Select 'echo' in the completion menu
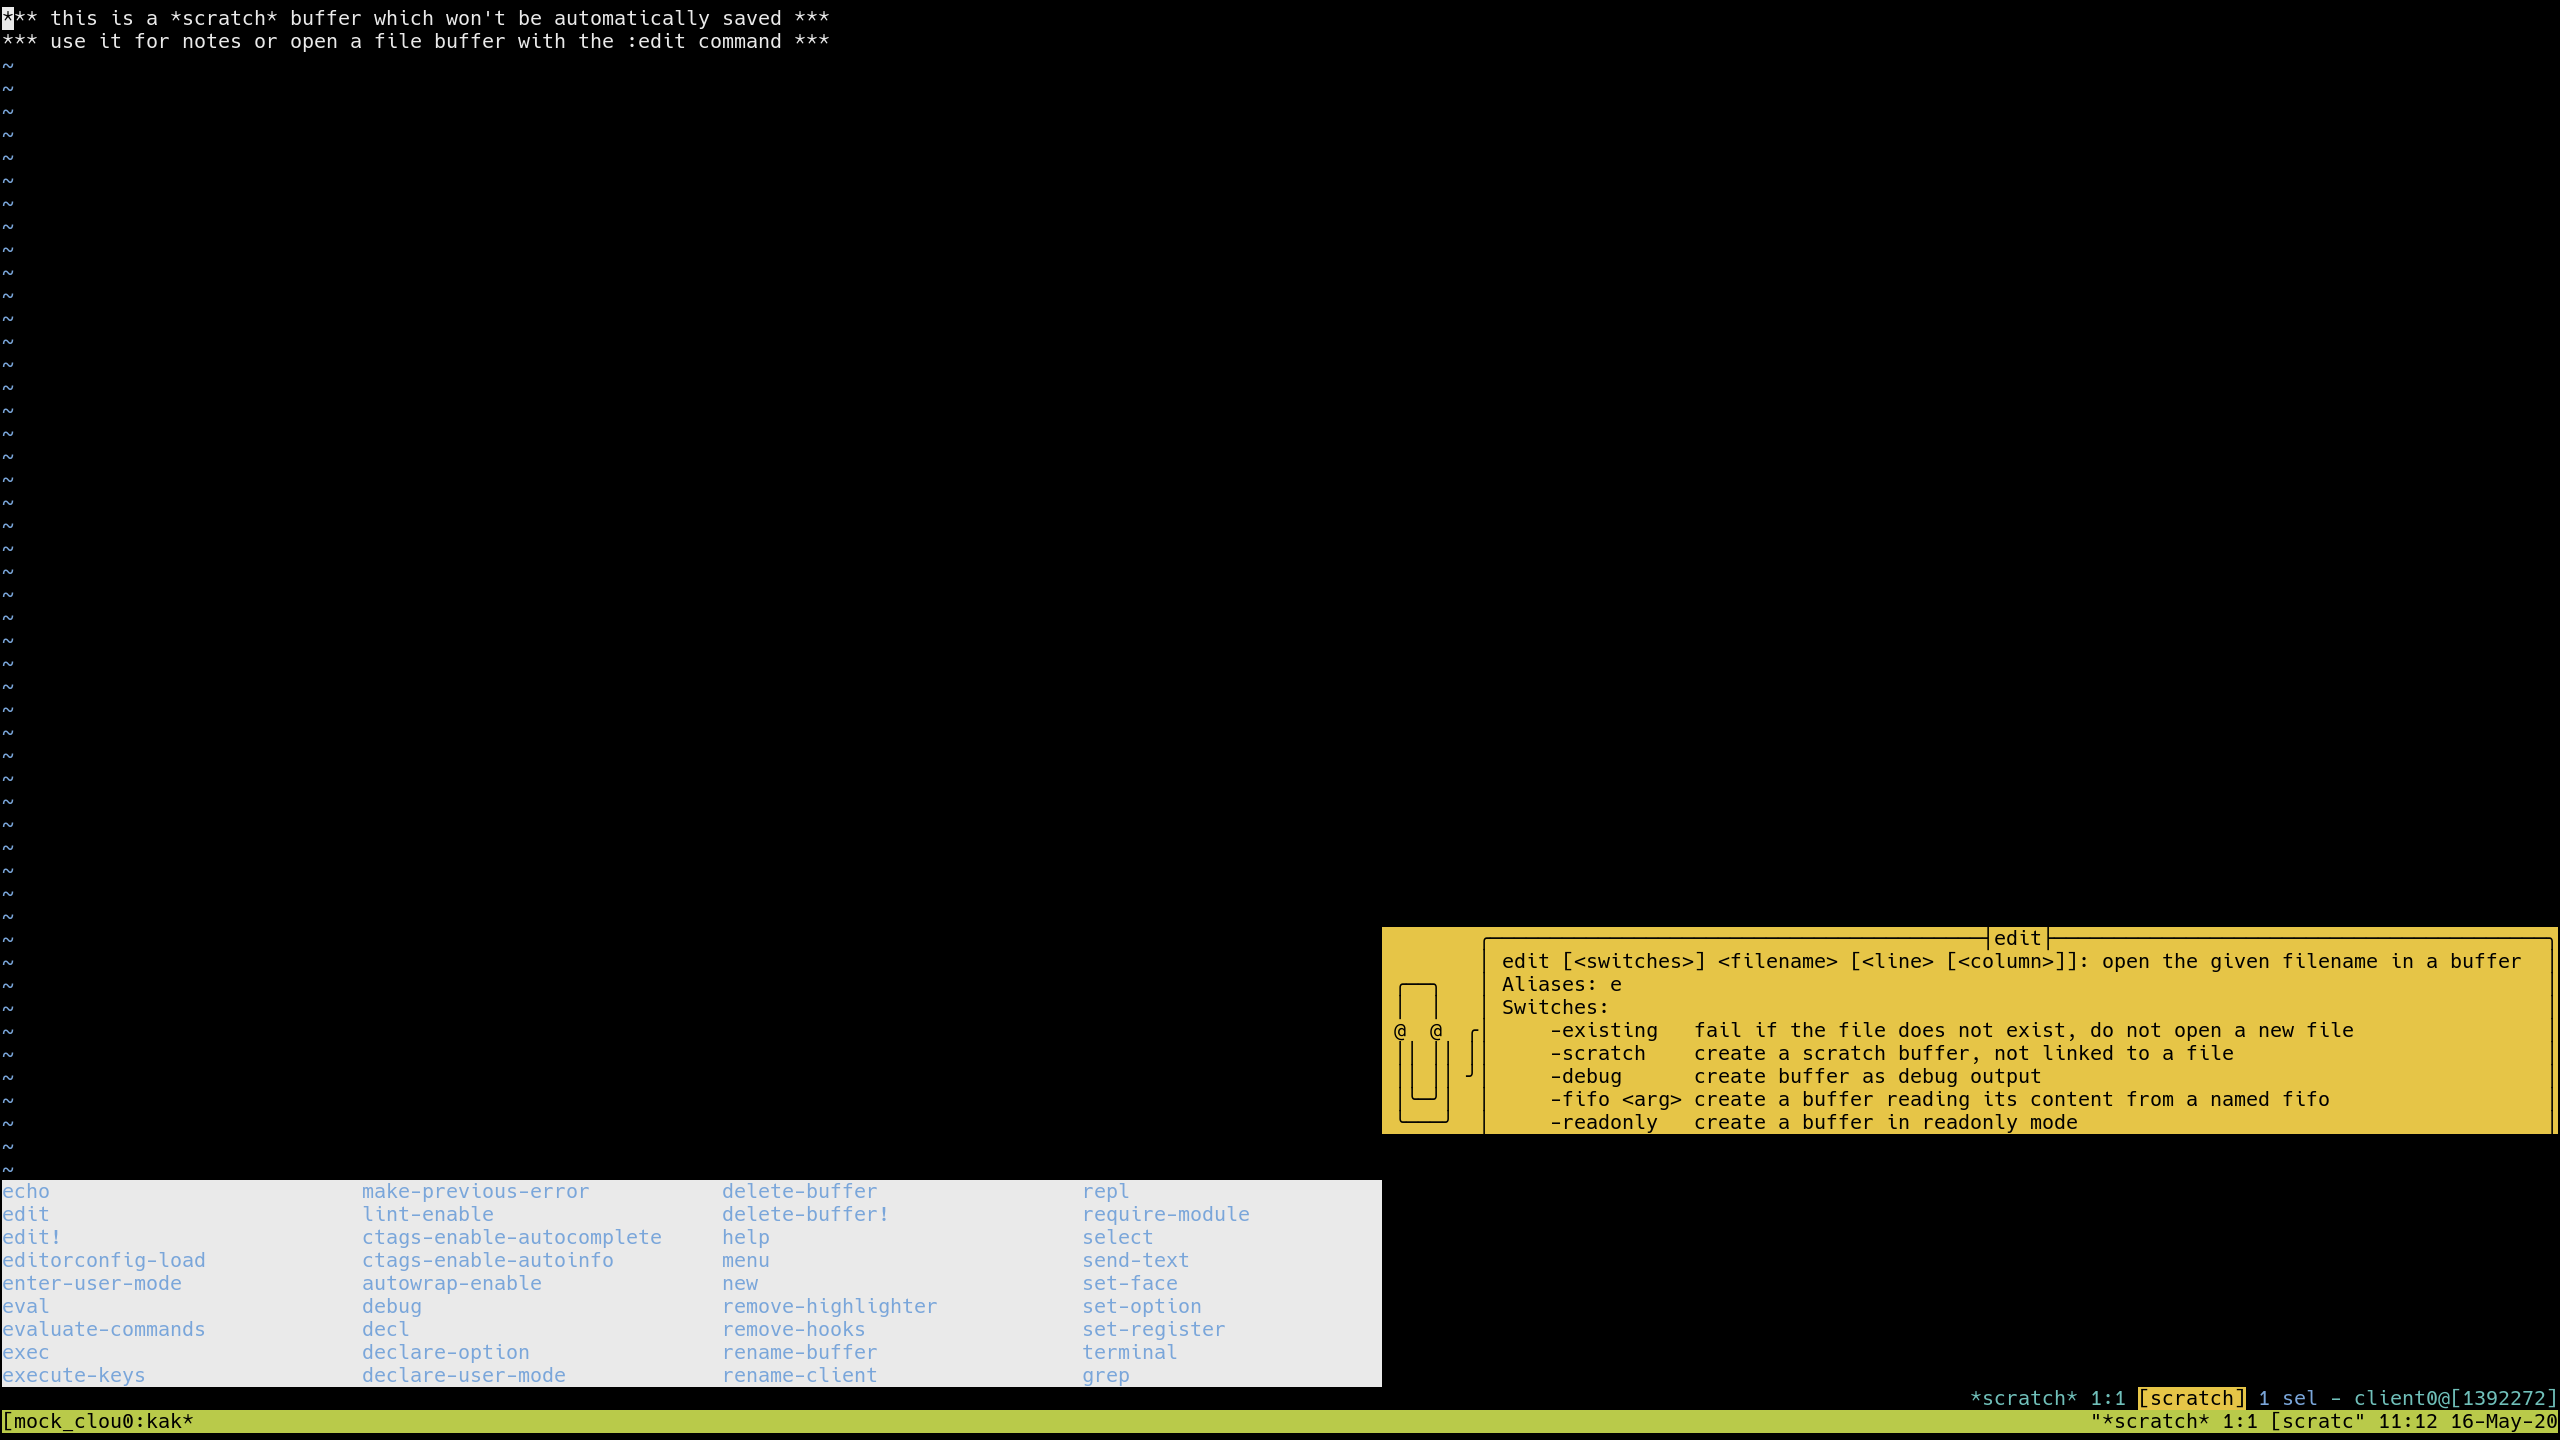Viewport: 2560px width, 1440px height. (x=26, y=1191)
